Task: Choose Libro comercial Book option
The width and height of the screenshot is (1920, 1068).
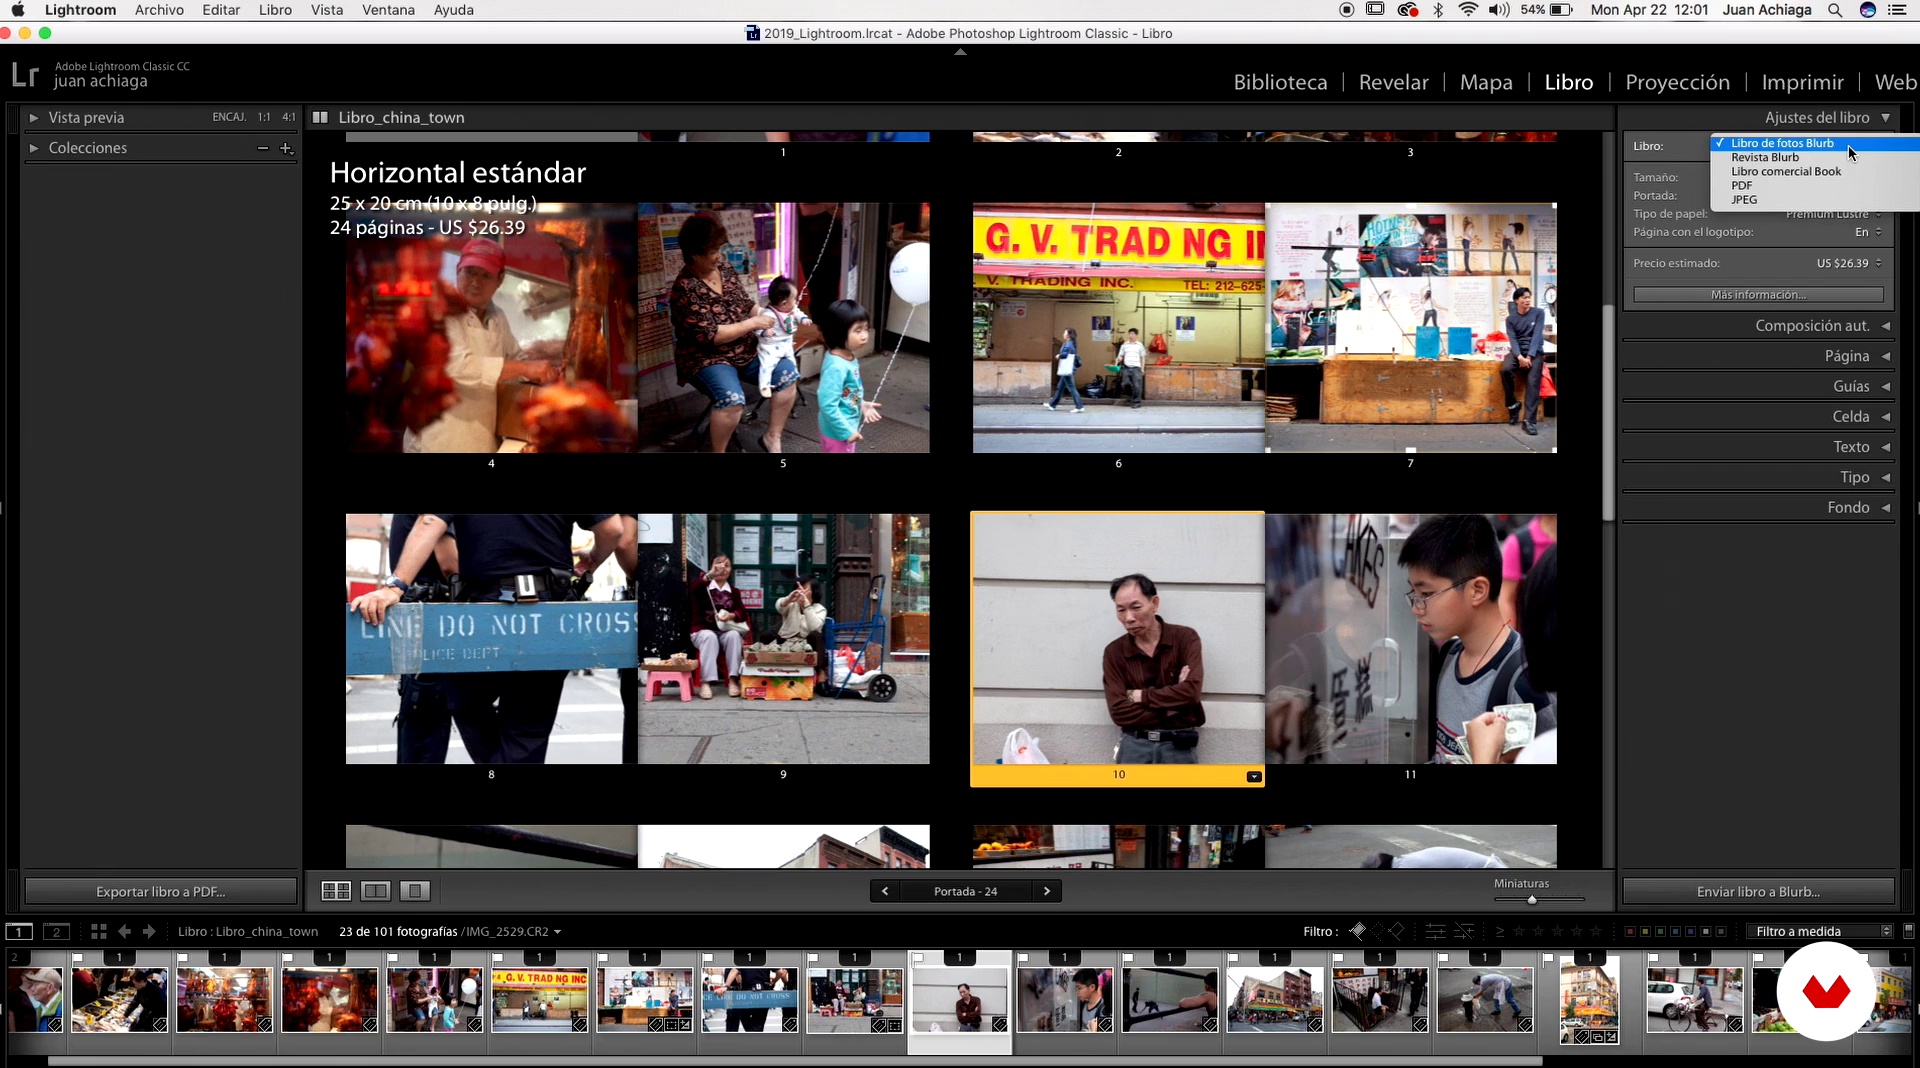Action: tap(1786, 171)
